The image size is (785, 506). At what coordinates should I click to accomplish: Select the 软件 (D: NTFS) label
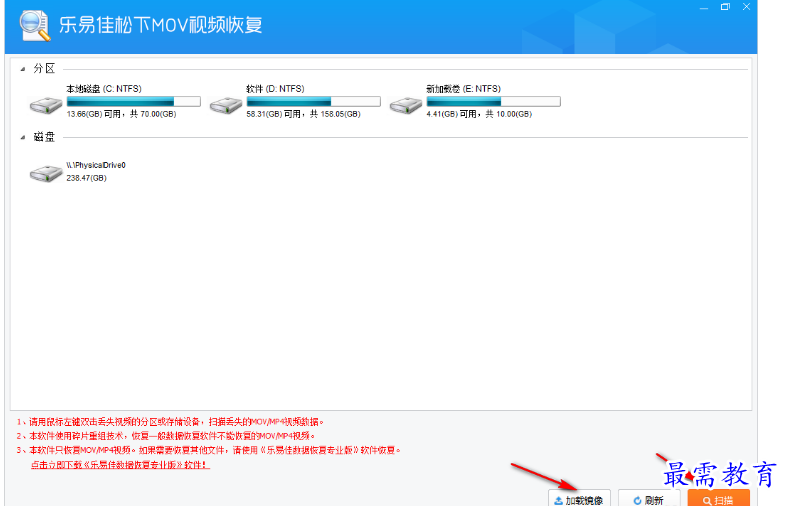[275, 89]
